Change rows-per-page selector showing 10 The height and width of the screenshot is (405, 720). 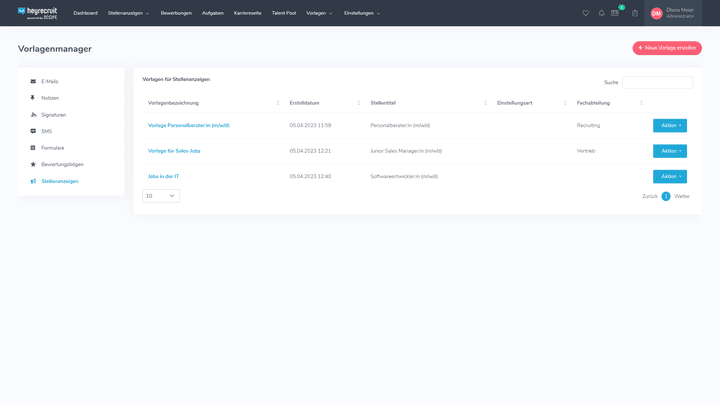160,196
